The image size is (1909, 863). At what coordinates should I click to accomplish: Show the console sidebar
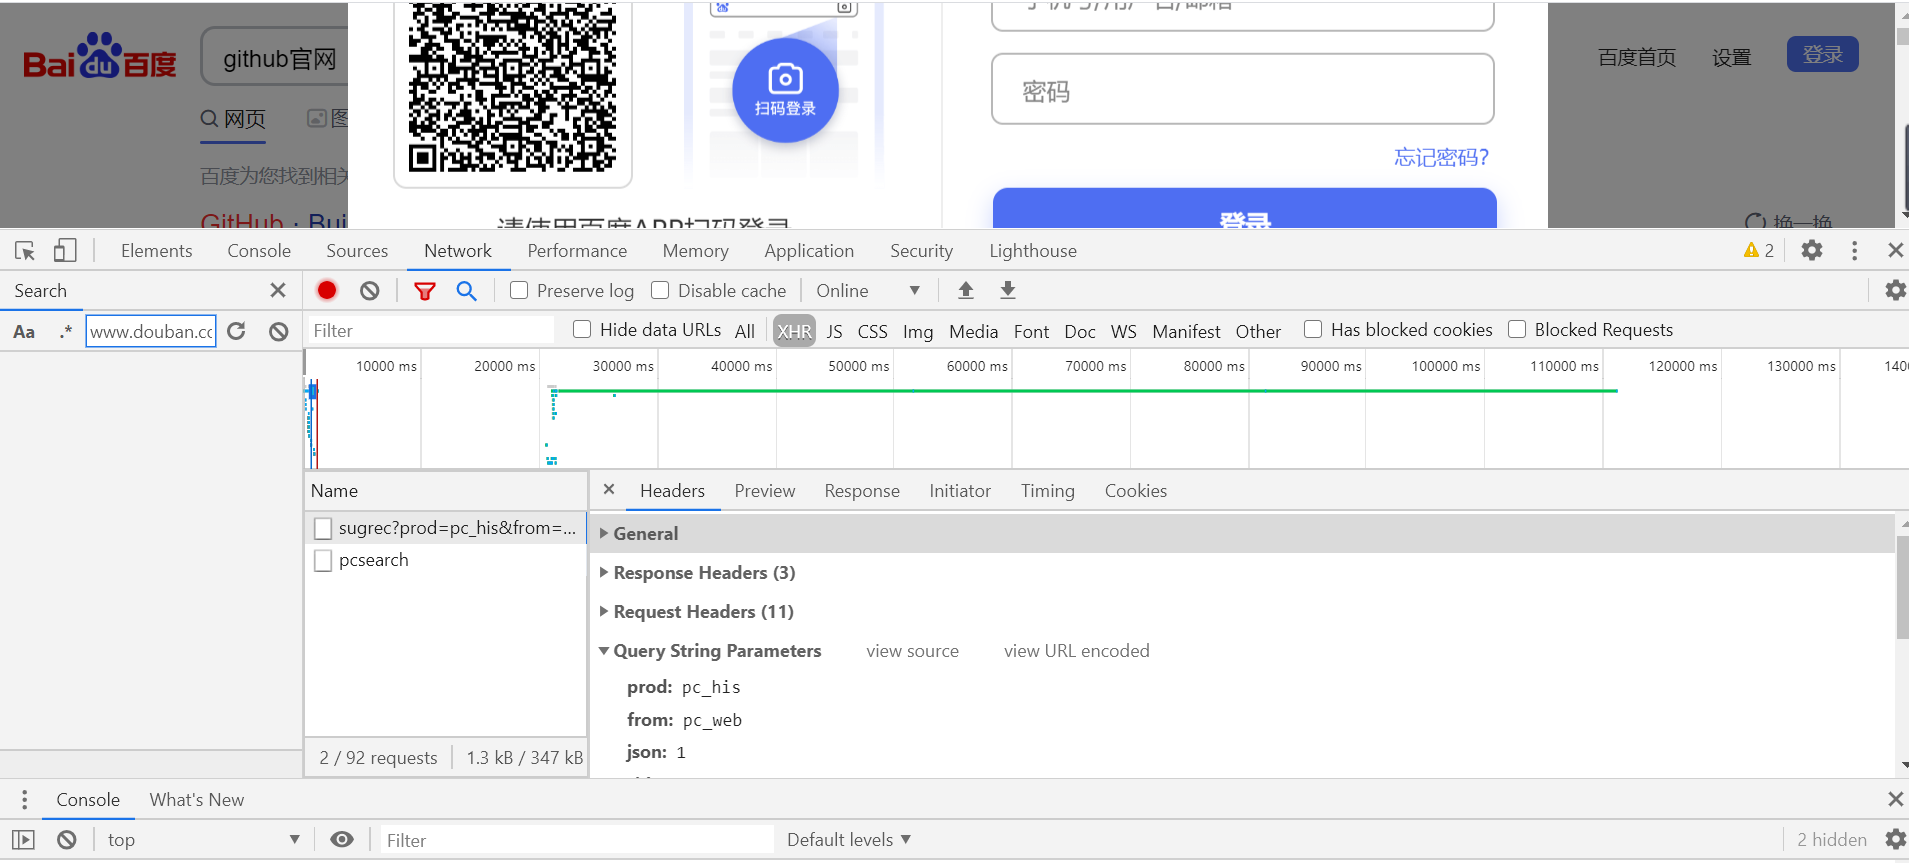[24, 840]
